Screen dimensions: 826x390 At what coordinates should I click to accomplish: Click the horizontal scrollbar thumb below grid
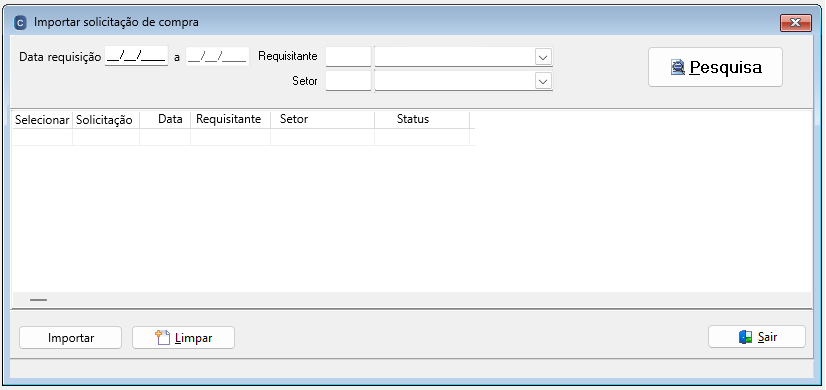click(x=38, y=300)
